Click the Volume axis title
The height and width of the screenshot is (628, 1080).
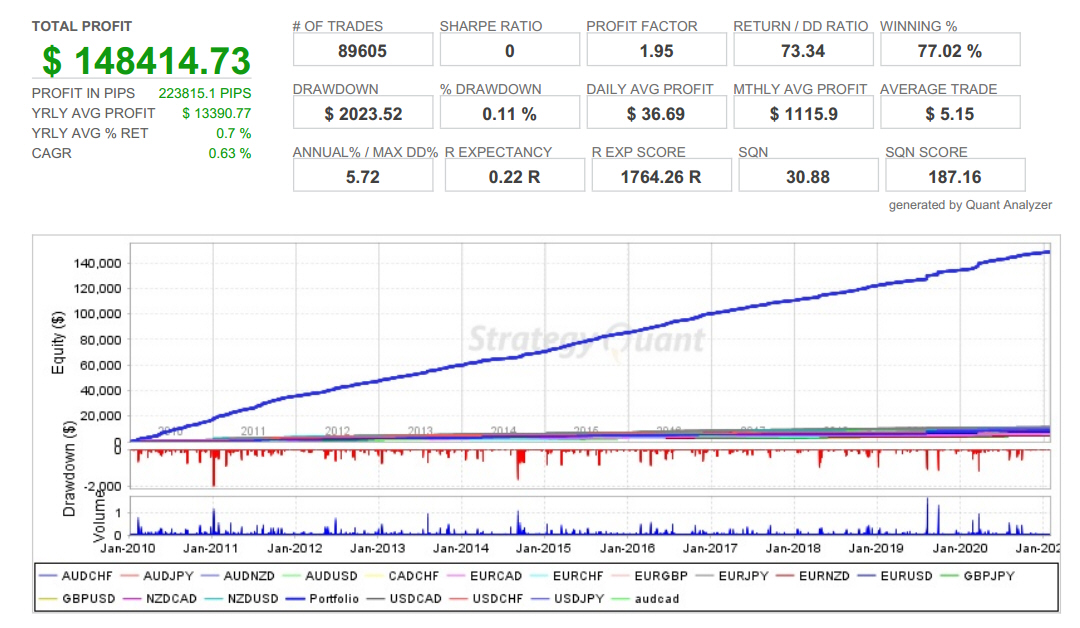pos(100,518)
